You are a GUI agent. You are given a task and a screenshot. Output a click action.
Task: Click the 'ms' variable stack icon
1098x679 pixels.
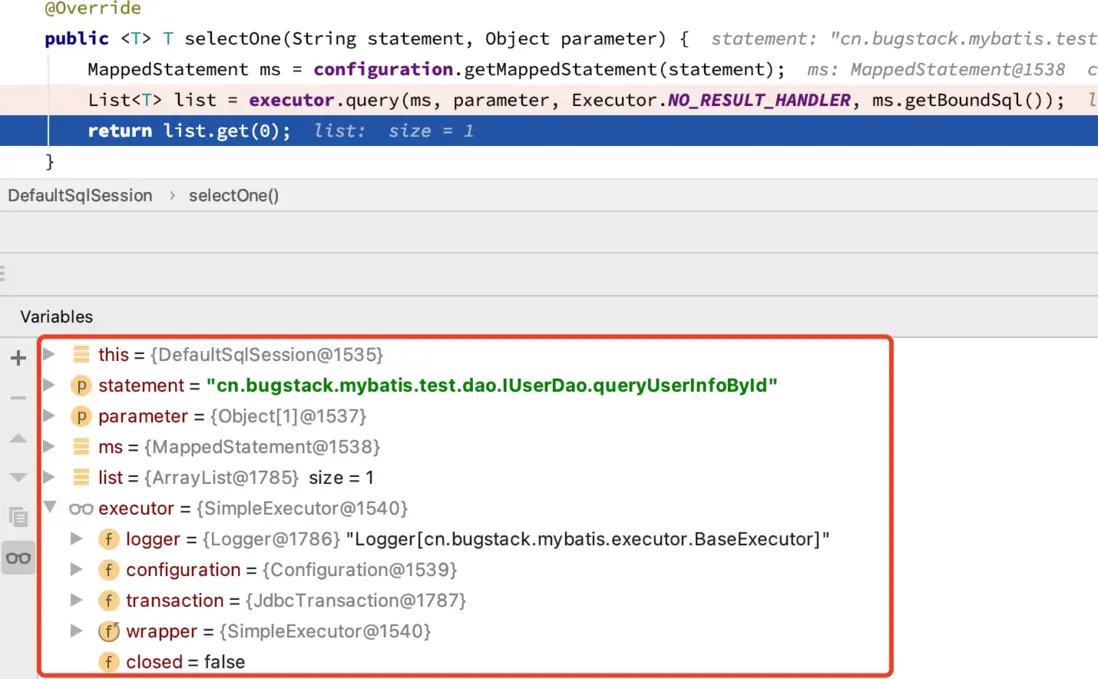(81, 447)
